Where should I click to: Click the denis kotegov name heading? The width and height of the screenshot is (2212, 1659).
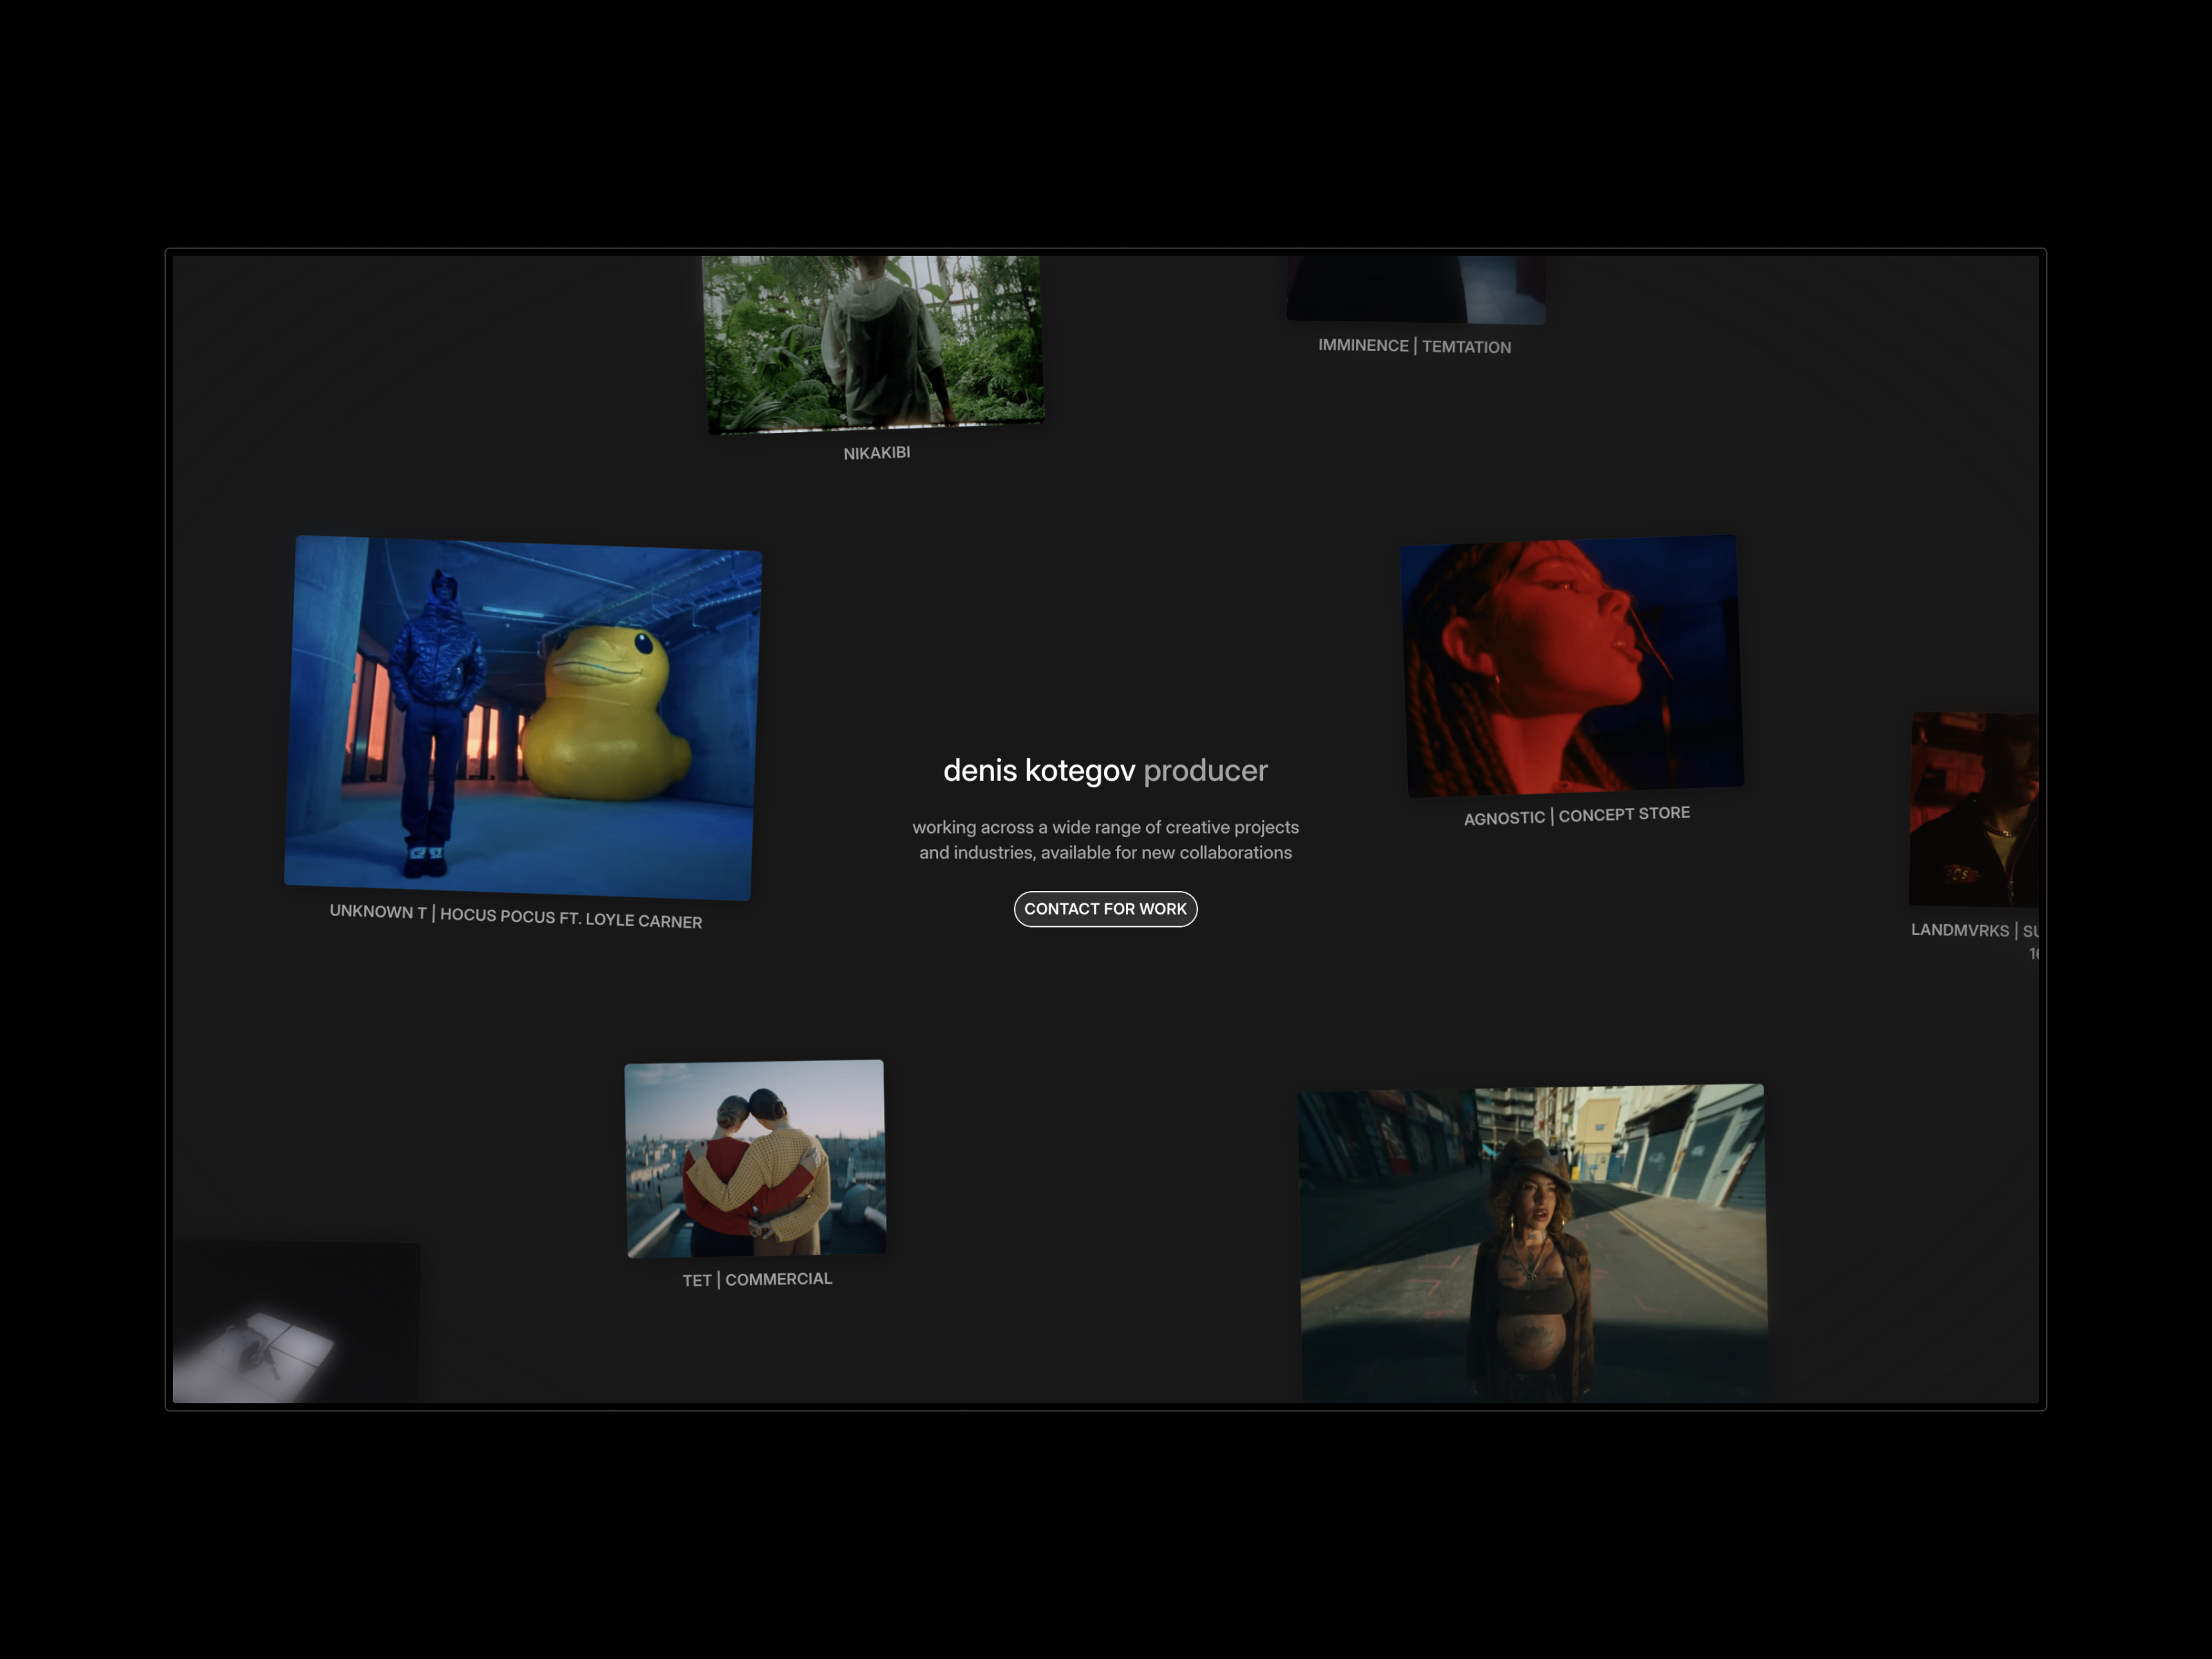[1040, 771]
